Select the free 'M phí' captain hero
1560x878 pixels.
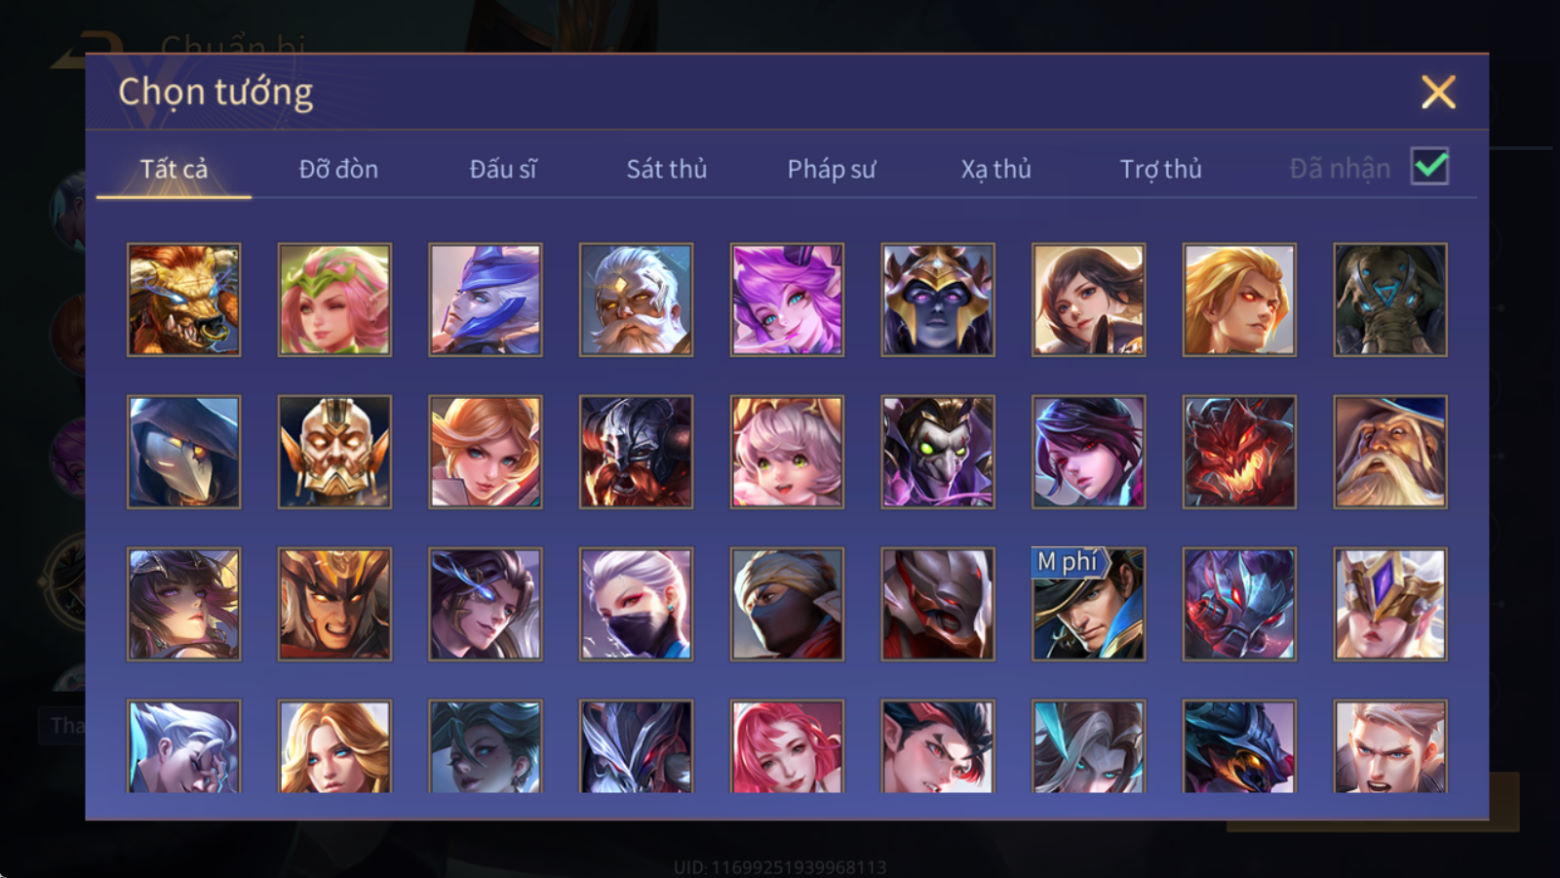pyautogui.click(x=1088, y=604)
